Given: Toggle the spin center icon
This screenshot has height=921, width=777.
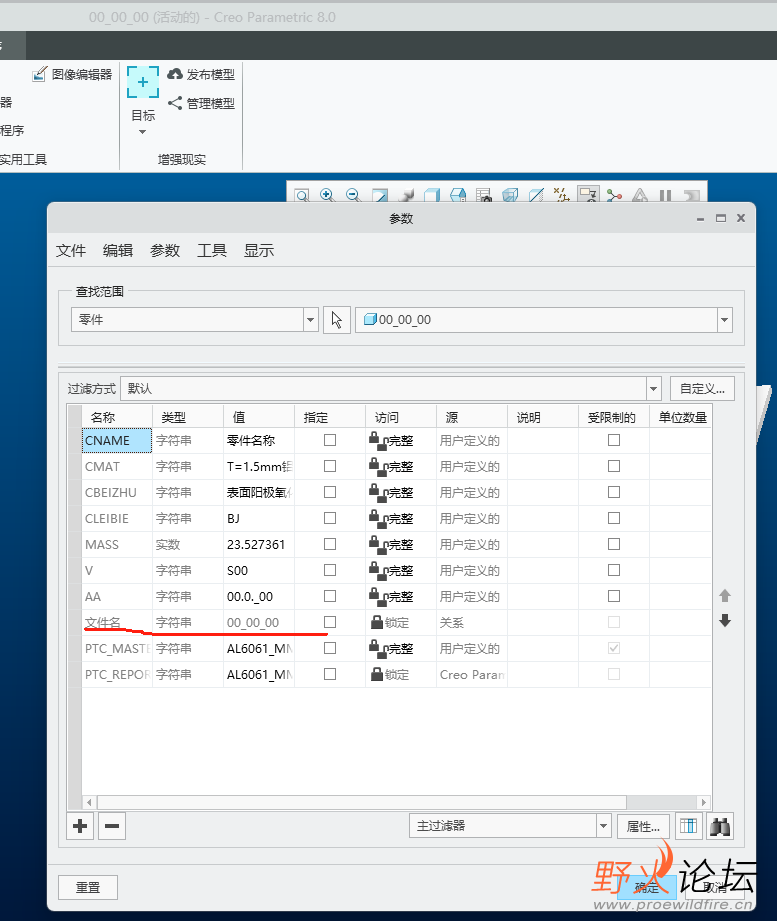Looking at the screenshot, I should [x=614, y=196].
